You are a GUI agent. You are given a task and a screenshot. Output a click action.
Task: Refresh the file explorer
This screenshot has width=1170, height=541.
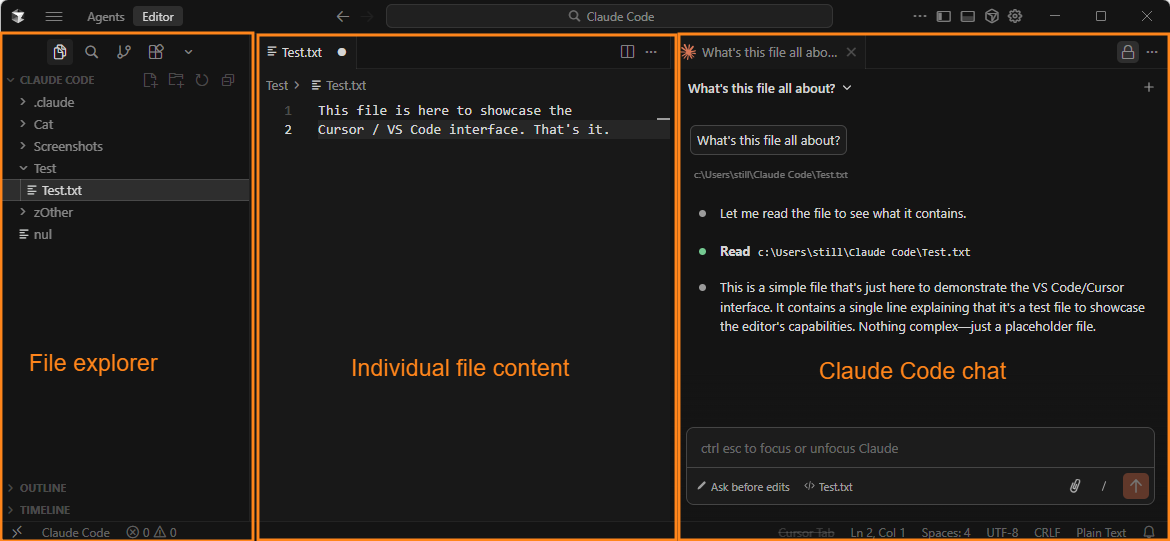[201, 80]
